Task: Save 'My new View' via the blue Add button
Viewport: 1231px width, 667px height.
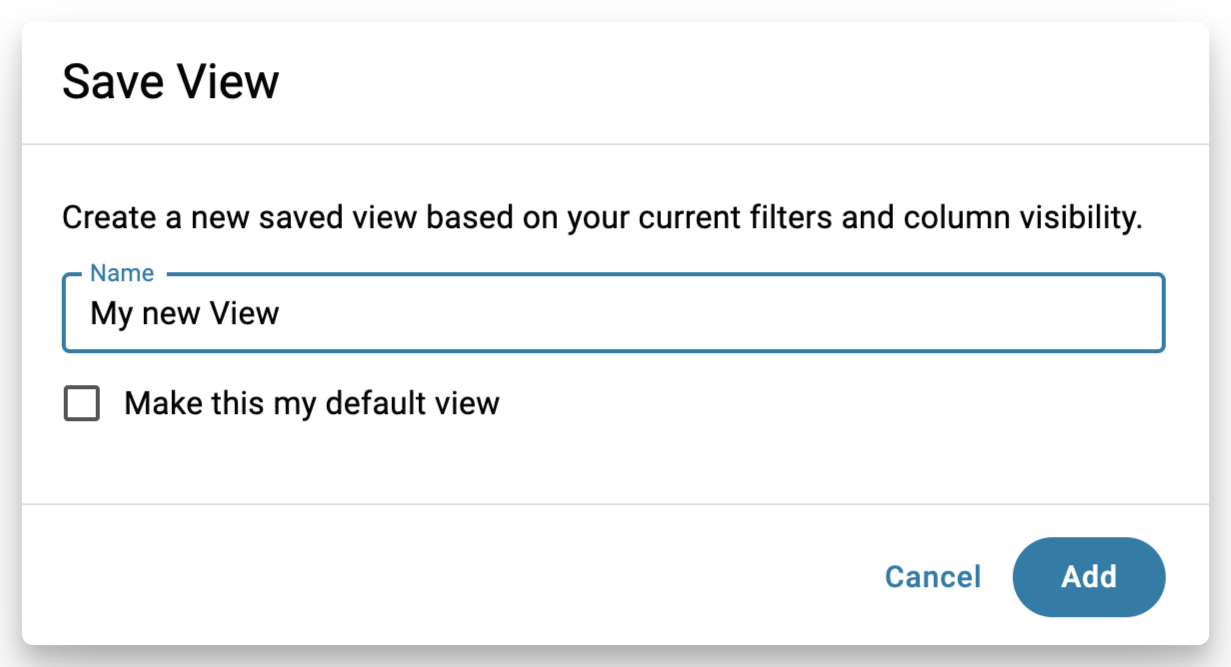Action: point(1089,577)
